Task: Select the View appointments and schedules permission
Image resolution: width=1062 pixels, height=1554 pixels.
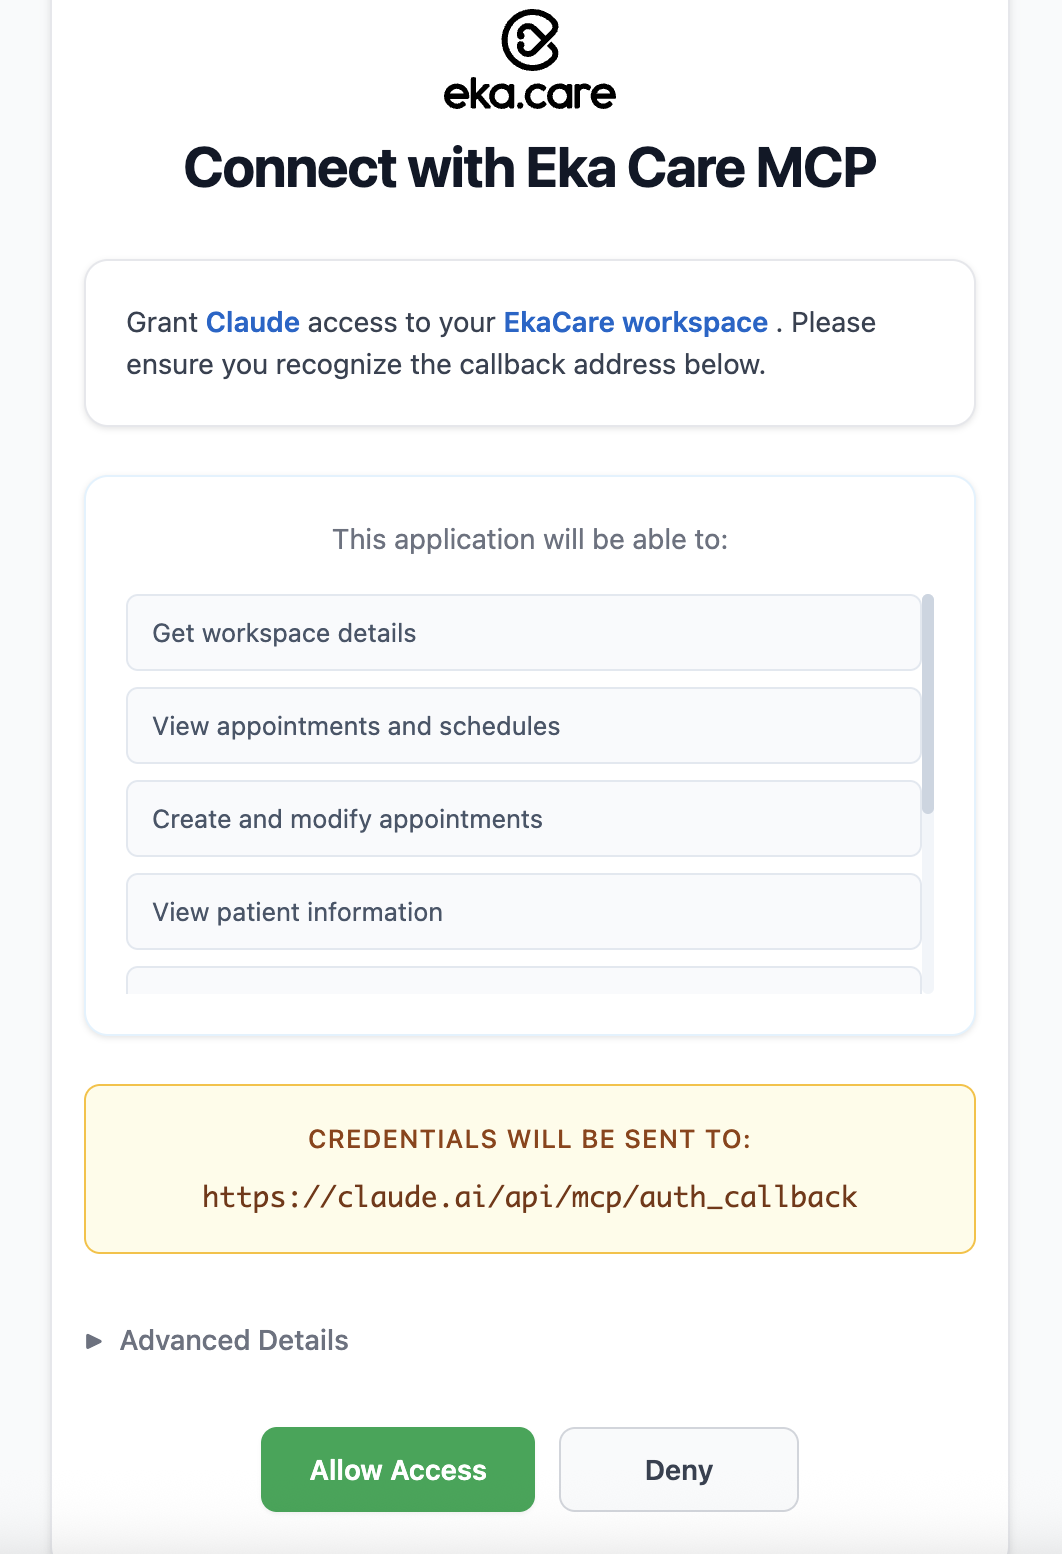Action: [523, 725]
